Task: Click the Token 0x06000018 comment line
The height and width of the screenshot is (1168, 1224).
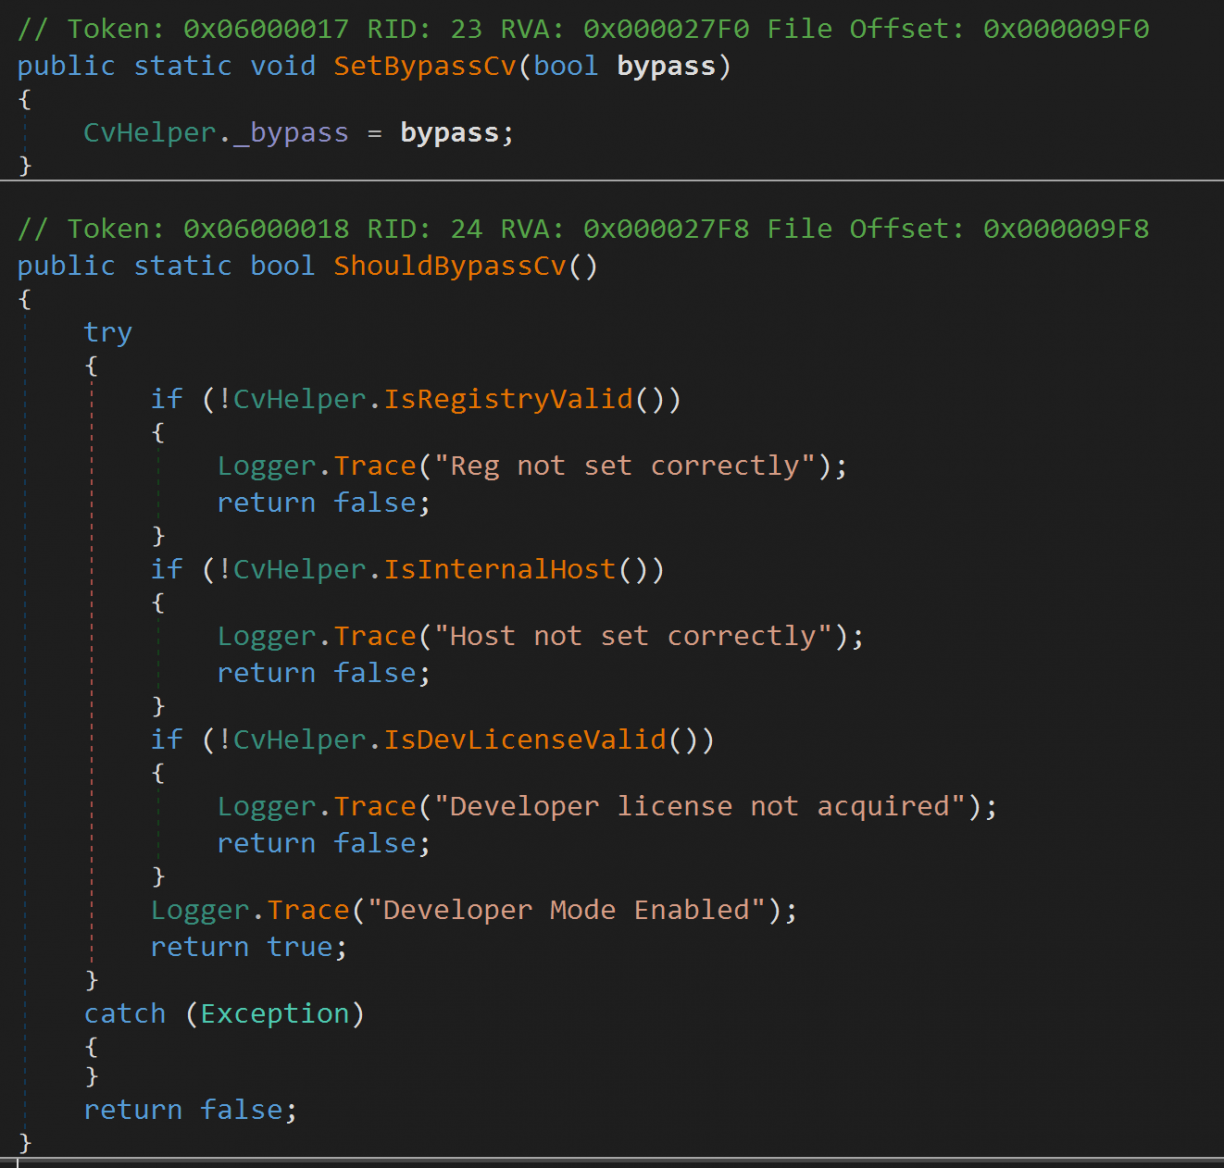Action: [583, 229]
